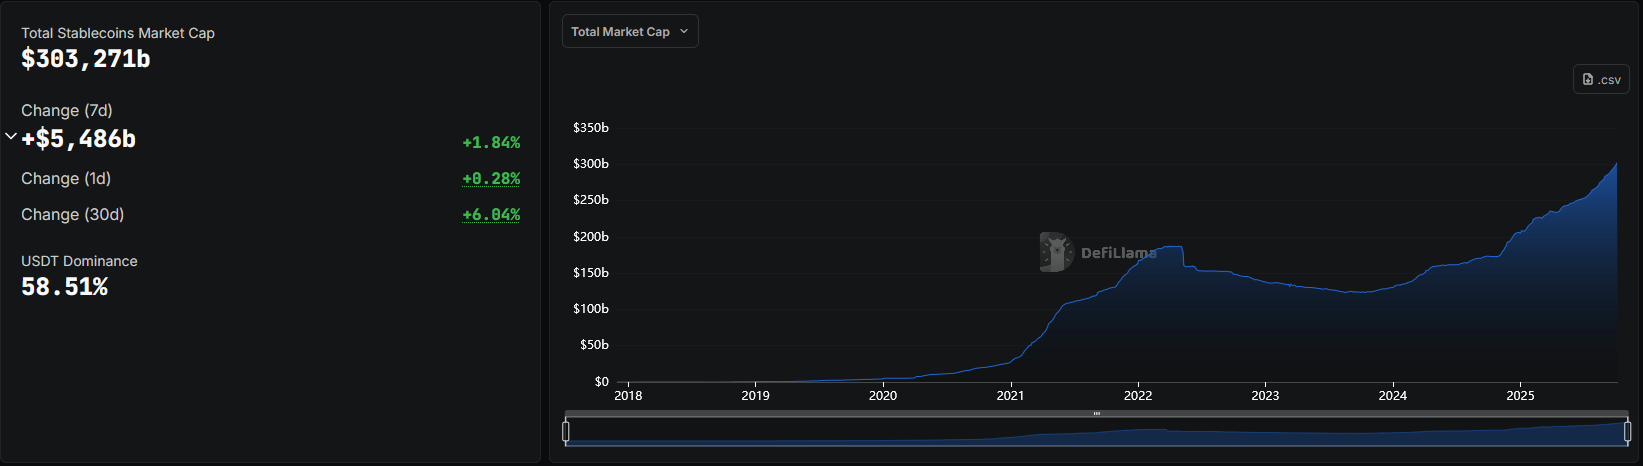Click the $350b label on the y-axis
Image resolution: width=1643 pixels, height=466 pixels.
[590, 128]
